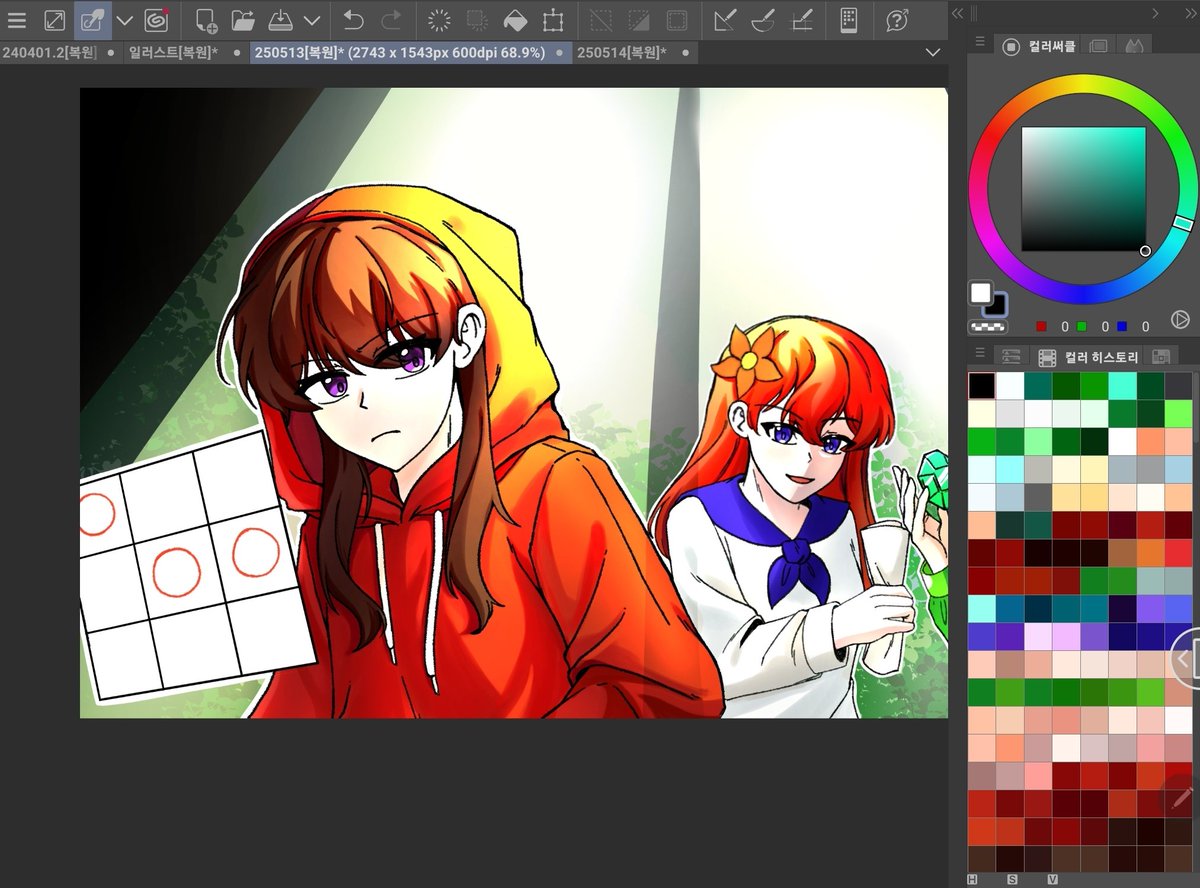
Task: Click the Deselect icon
Action: [601, 20]
